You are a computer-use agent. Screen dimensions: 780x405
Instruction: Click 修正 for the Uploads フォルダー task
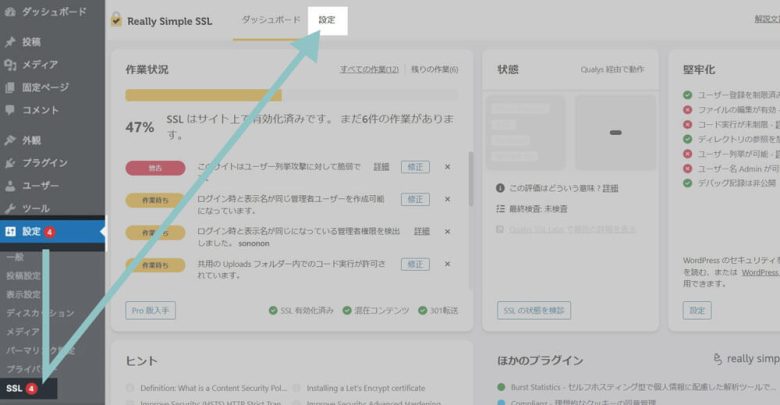pos(415,264)
